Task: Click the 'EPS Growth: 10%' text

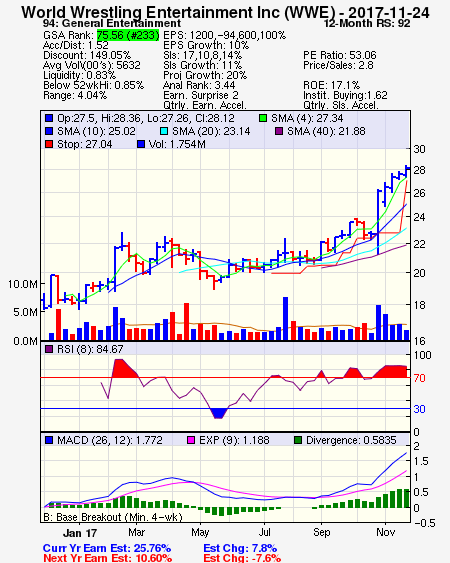Action: click(206, 45)
